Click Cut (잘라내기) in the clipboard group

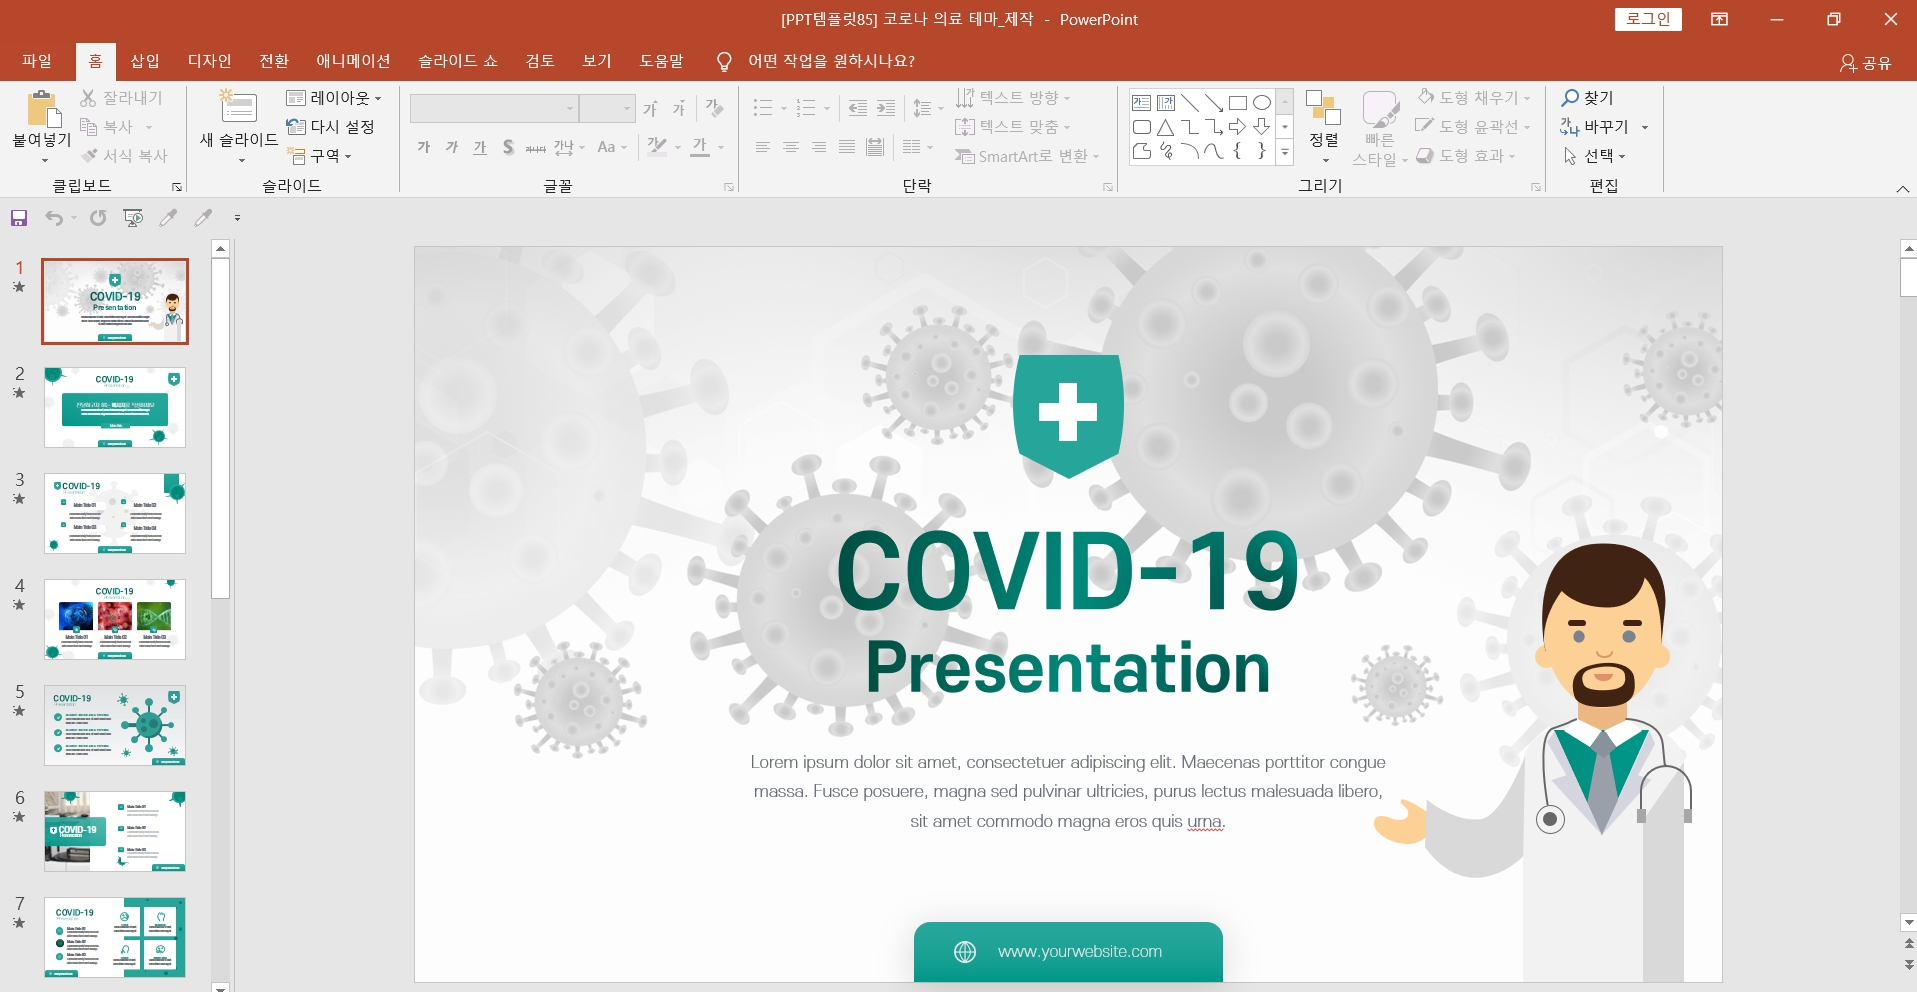(x=121, y=98)
